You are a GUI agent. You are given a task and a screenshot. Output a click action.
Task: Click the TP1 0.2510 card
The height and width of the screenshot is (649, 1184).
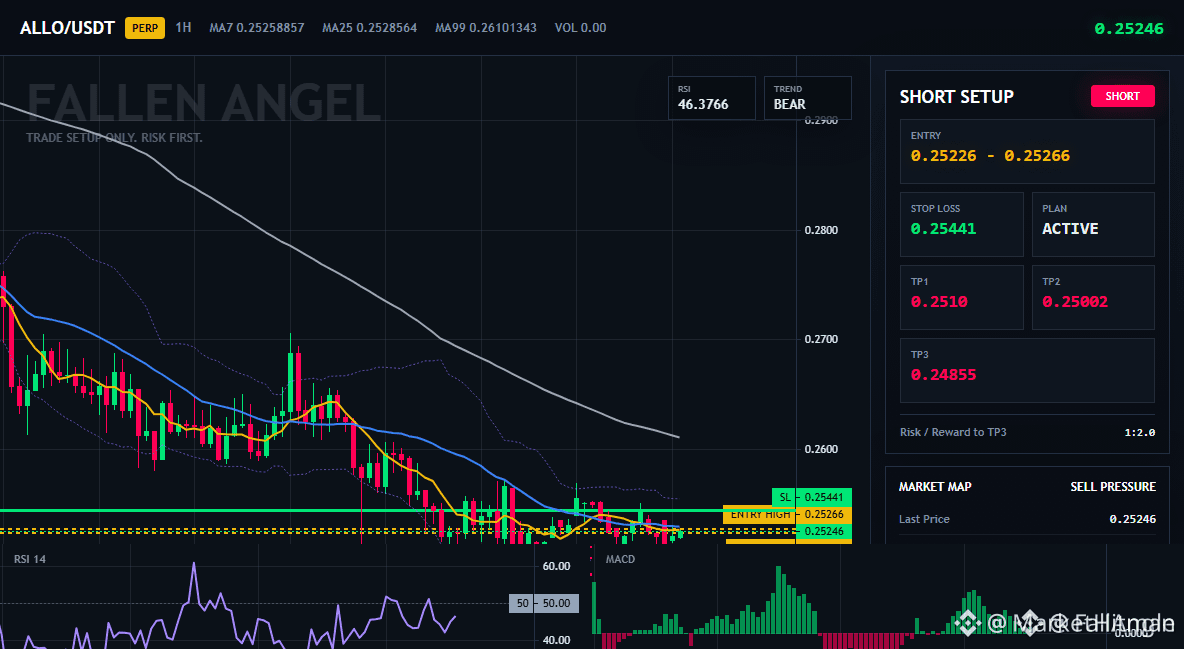961,297
